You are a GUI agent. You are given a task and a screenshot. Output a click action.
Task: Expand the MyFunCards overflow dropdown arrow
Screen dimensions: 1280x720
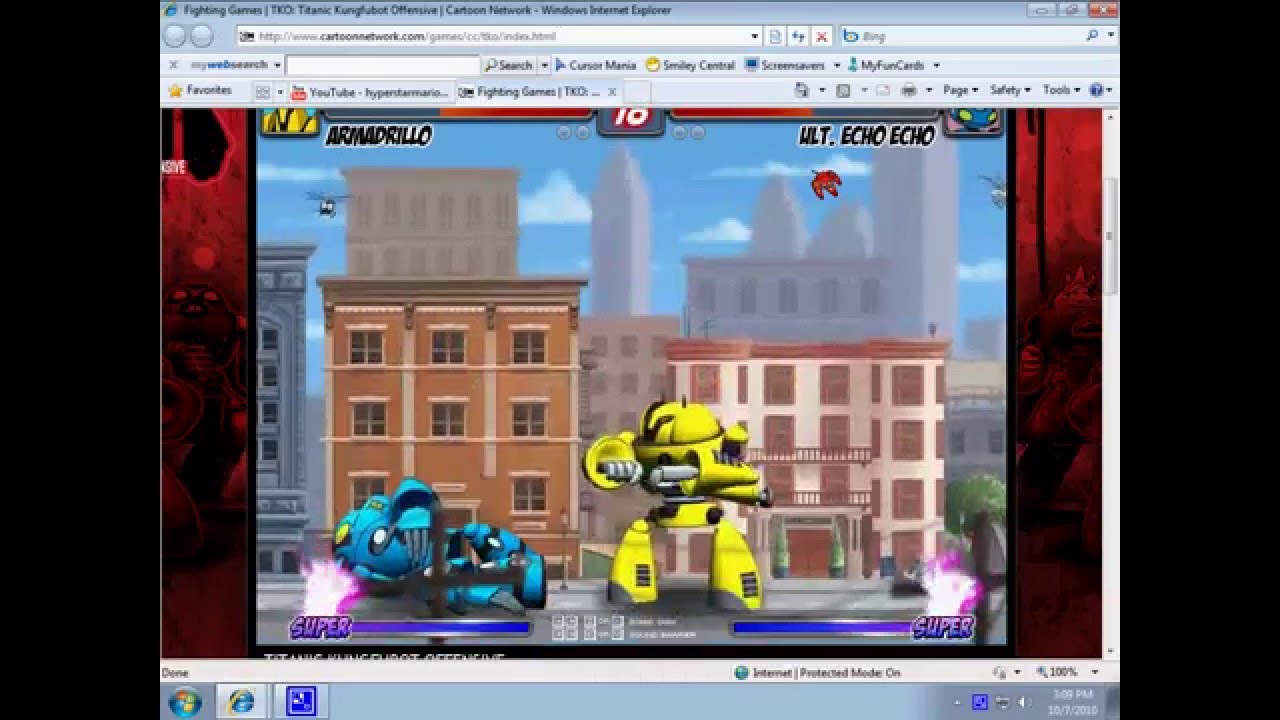point(936,65)
